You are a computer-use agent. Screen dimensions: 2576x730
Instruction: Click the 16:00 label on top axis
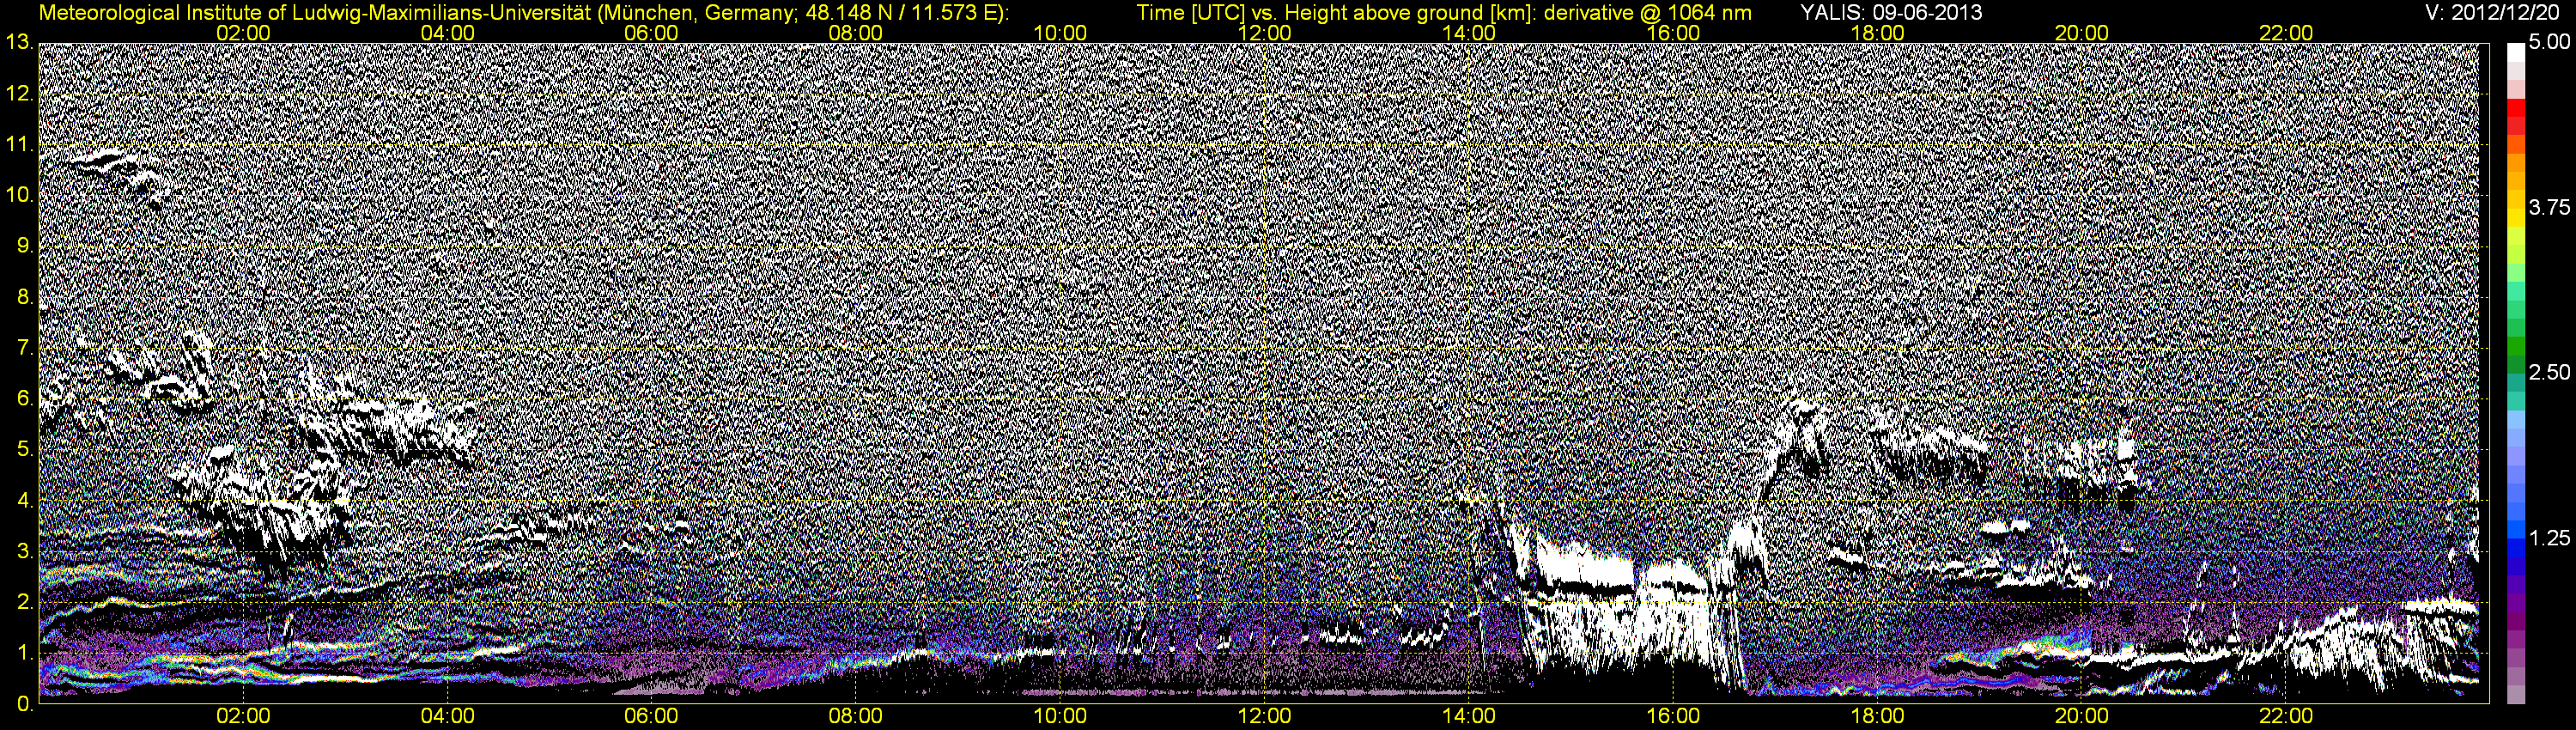tap(1673, 33)
